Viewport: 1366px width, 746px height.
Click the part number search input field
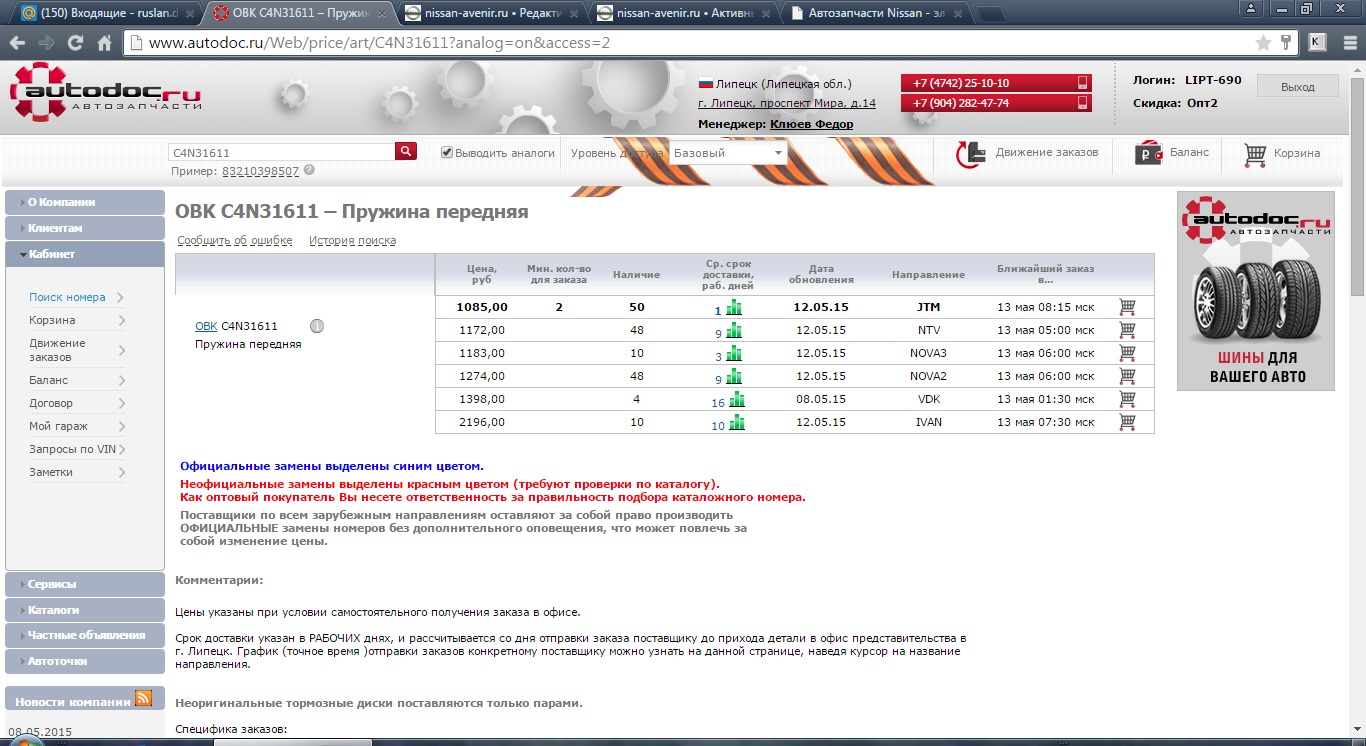(282, 152)
